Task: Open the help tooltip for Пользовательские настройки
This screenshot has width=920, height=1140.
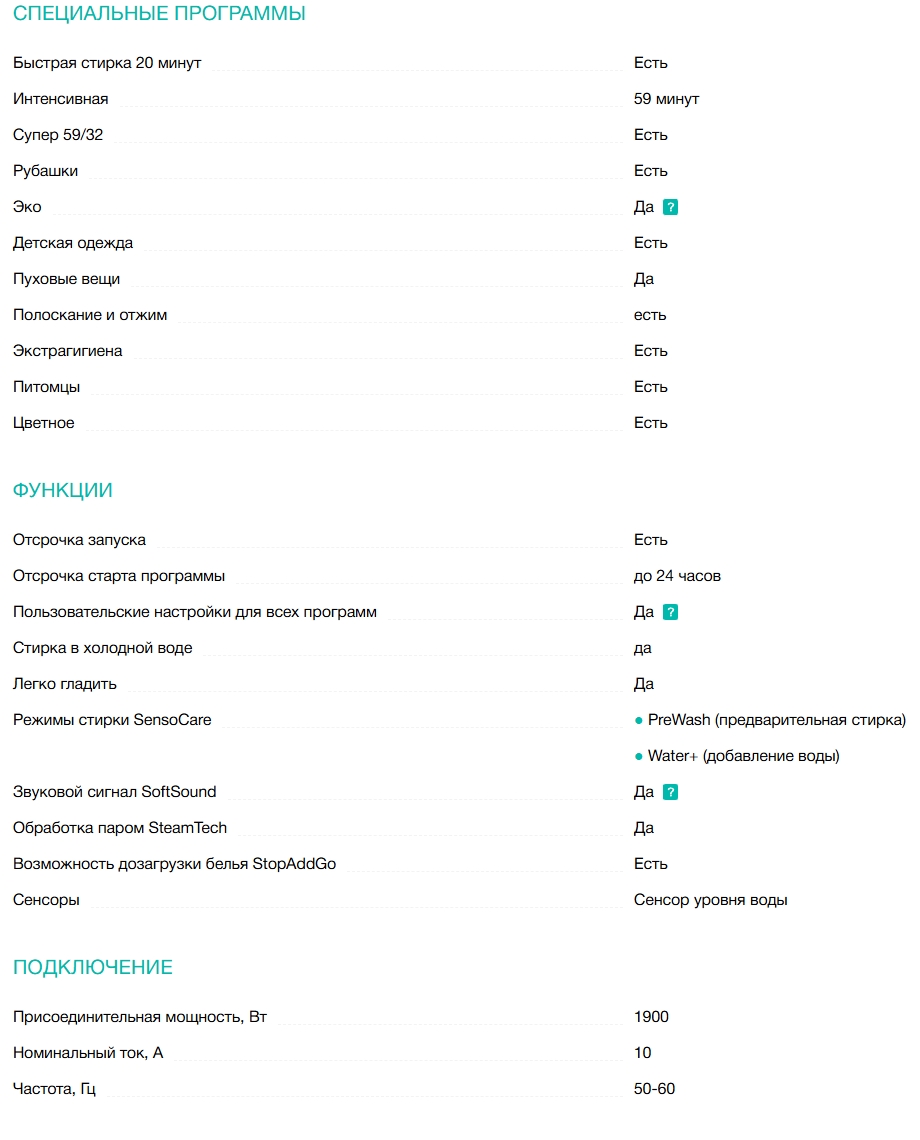Action: [x=671, y=612]
